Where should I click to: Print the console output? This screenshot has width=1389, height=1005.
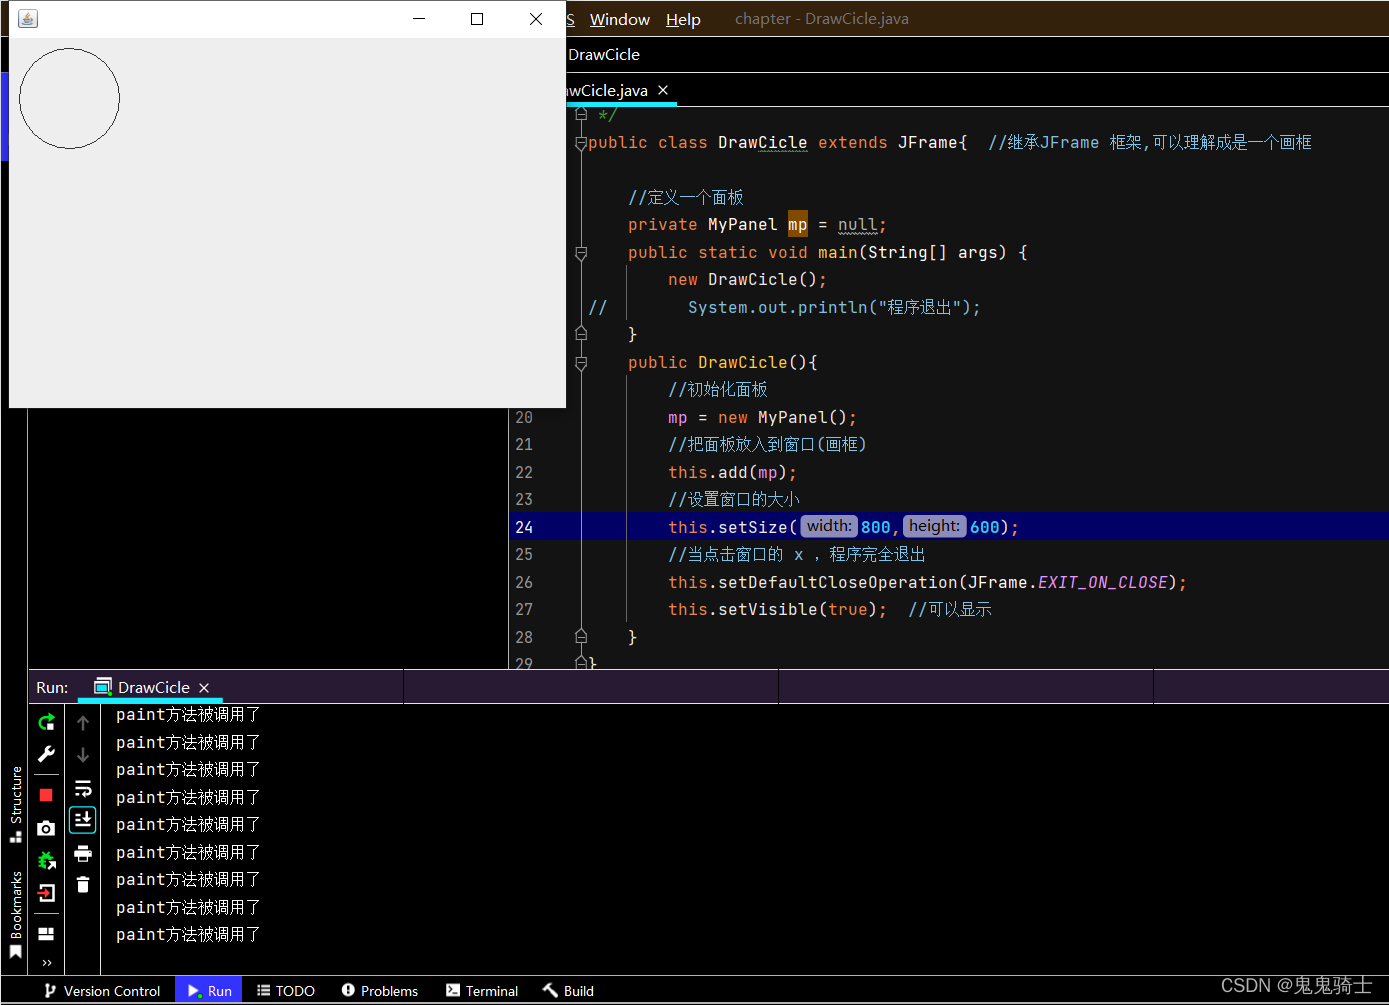83,853
